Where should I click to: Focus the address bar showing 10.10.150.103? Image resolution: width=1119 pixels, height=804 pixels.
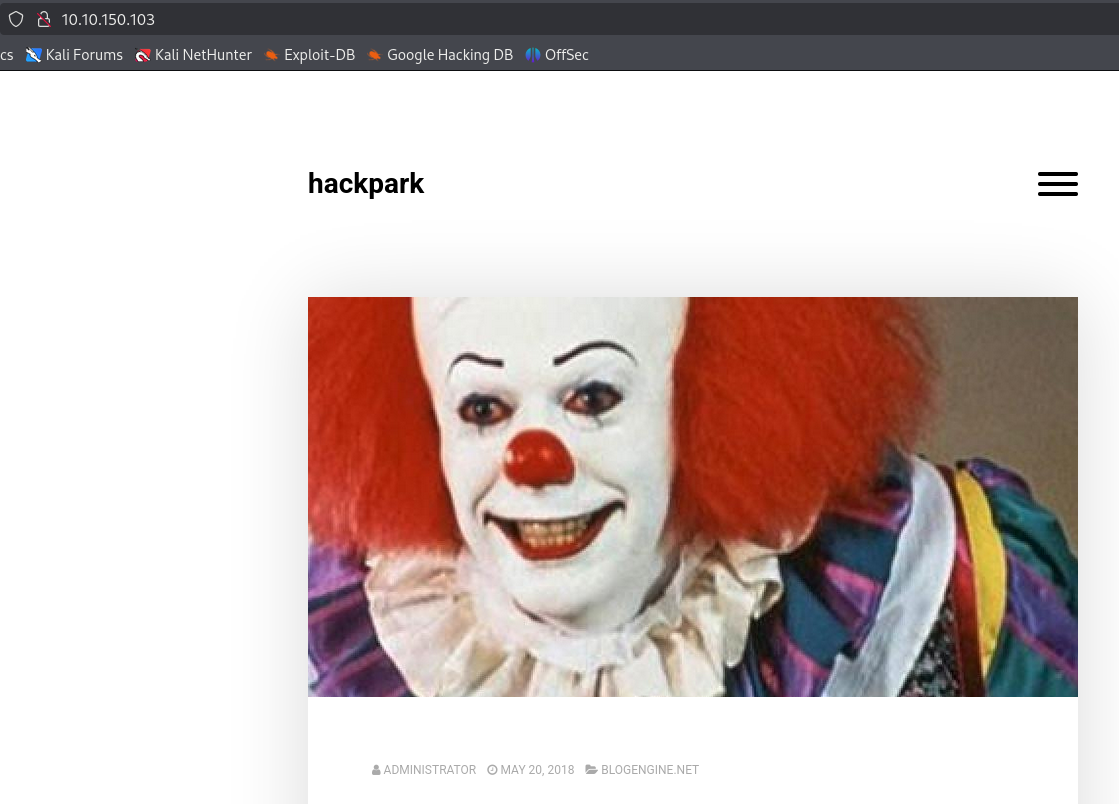point(400,19)
